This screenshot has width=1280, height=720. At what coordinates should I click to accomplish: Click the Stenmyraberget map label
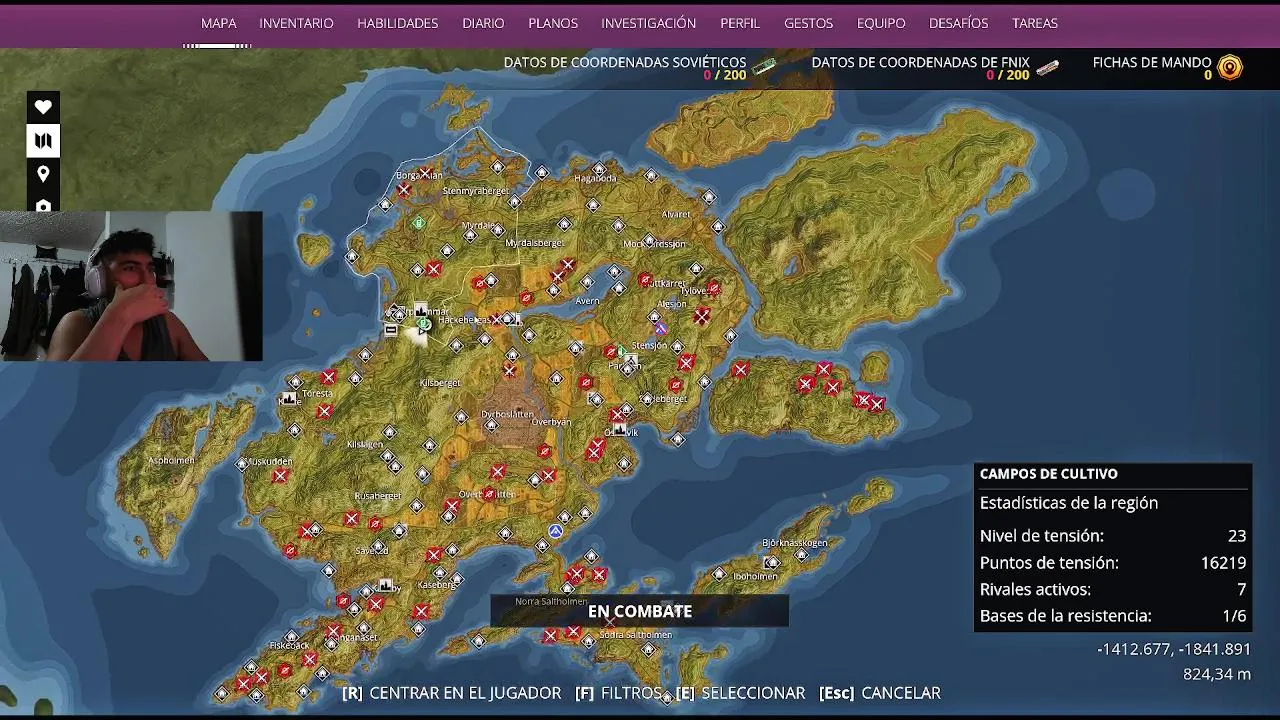476,191
